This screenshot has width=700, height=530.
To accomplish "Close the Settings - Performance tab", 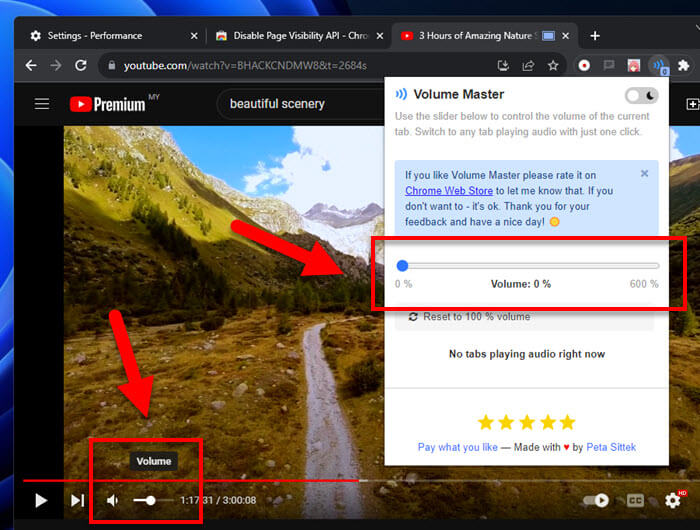I will [x=194, y=36].
